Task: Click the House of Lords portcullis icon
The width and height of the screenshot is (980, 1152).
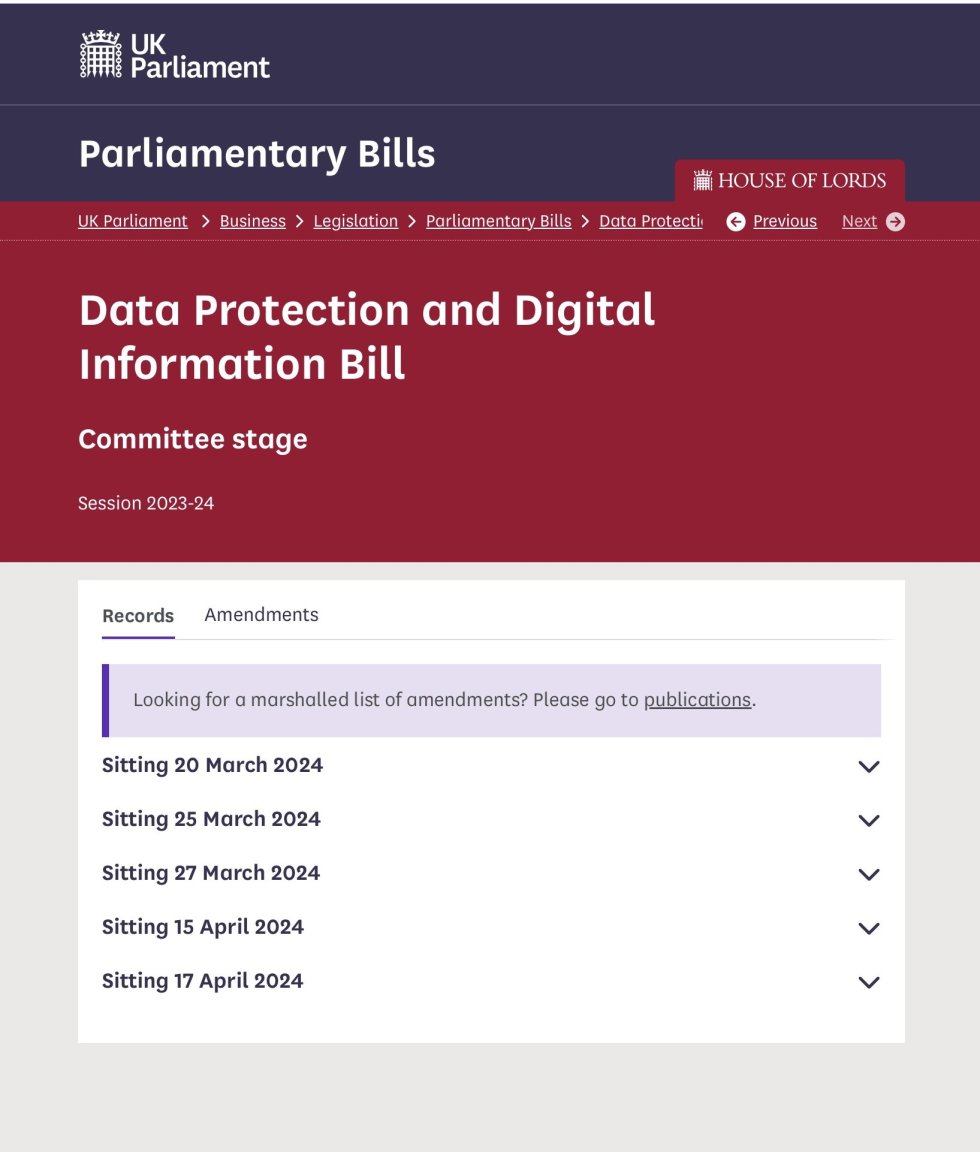Action: [702, 180]
